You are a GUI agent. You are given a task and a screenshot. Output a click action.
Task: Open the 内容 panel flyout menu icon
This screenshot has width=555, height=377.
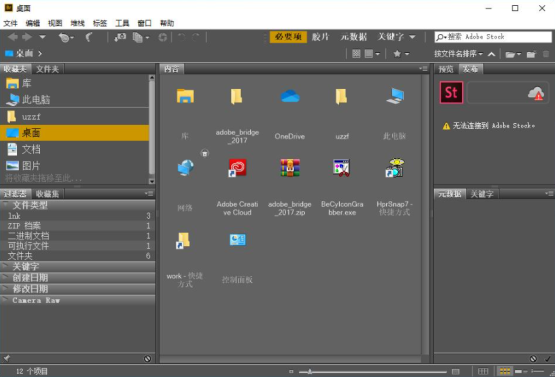[x=423, y=69]
